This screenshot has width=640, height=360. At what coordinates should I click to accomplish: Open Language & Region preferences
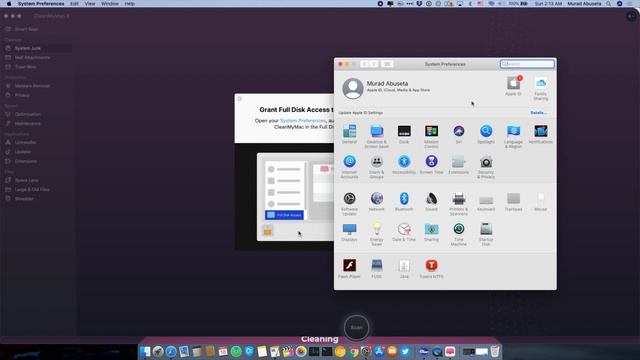point(513,136)
